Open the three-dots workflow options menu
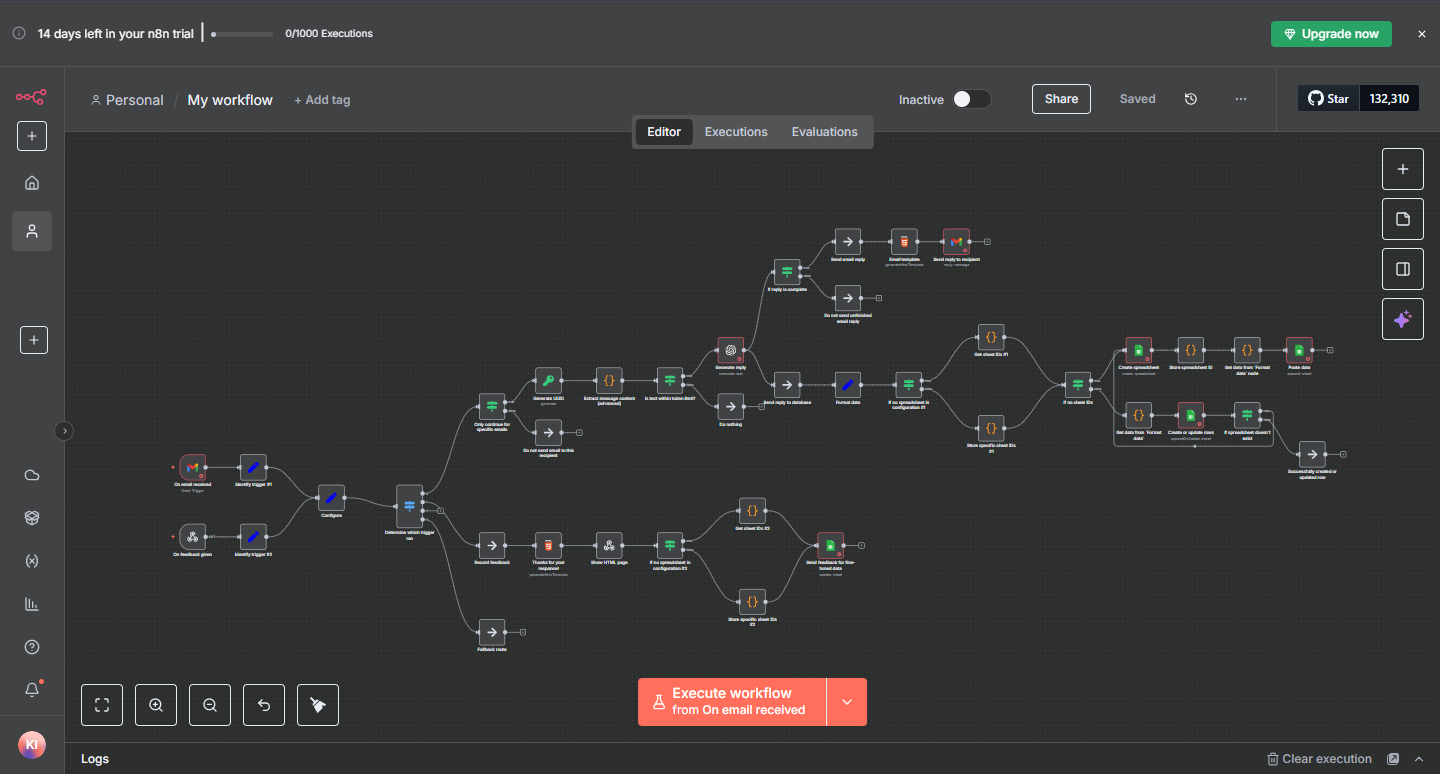Image resolution: width=1440 pixels, height=774 pixels. pos(1241,99)
